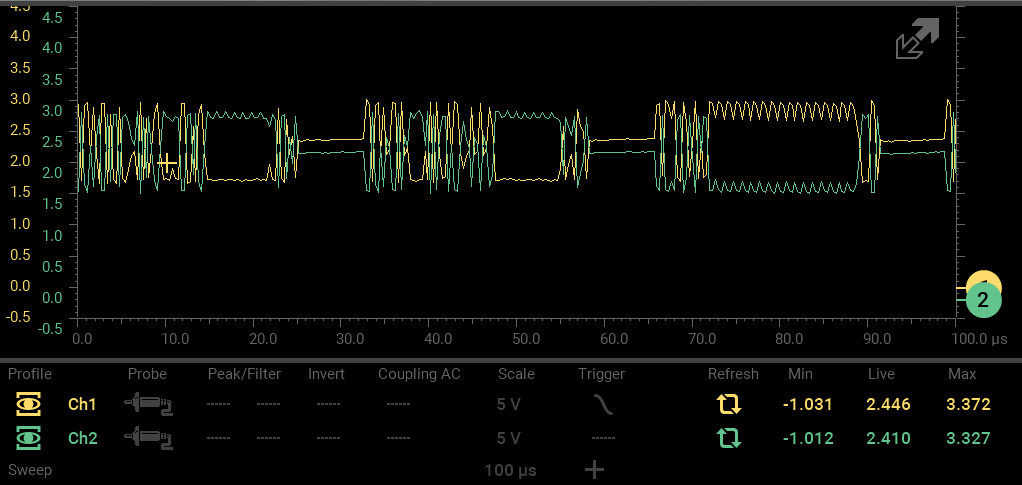This screenshot has height=485, width=1022.
Task: Toggle Ch2 visibility eye icon
Action: [x=30, y=438]
